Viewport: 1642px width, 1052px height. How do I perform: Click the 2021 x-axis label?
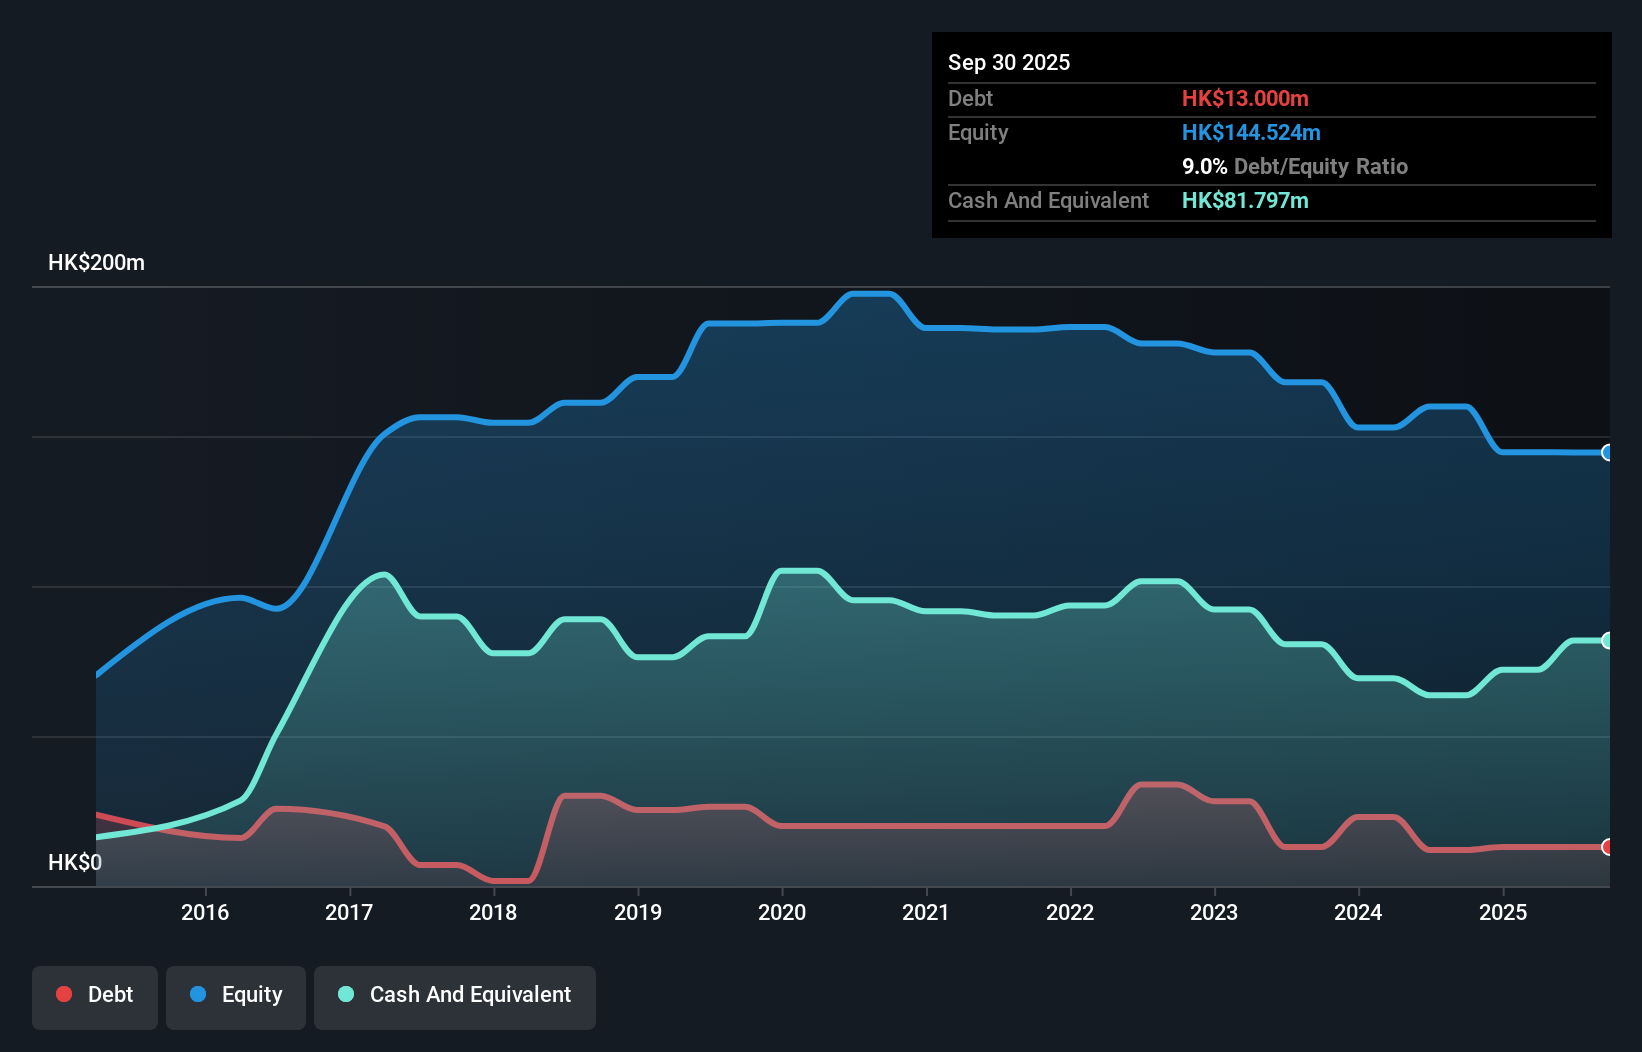(x=926, y=912)
